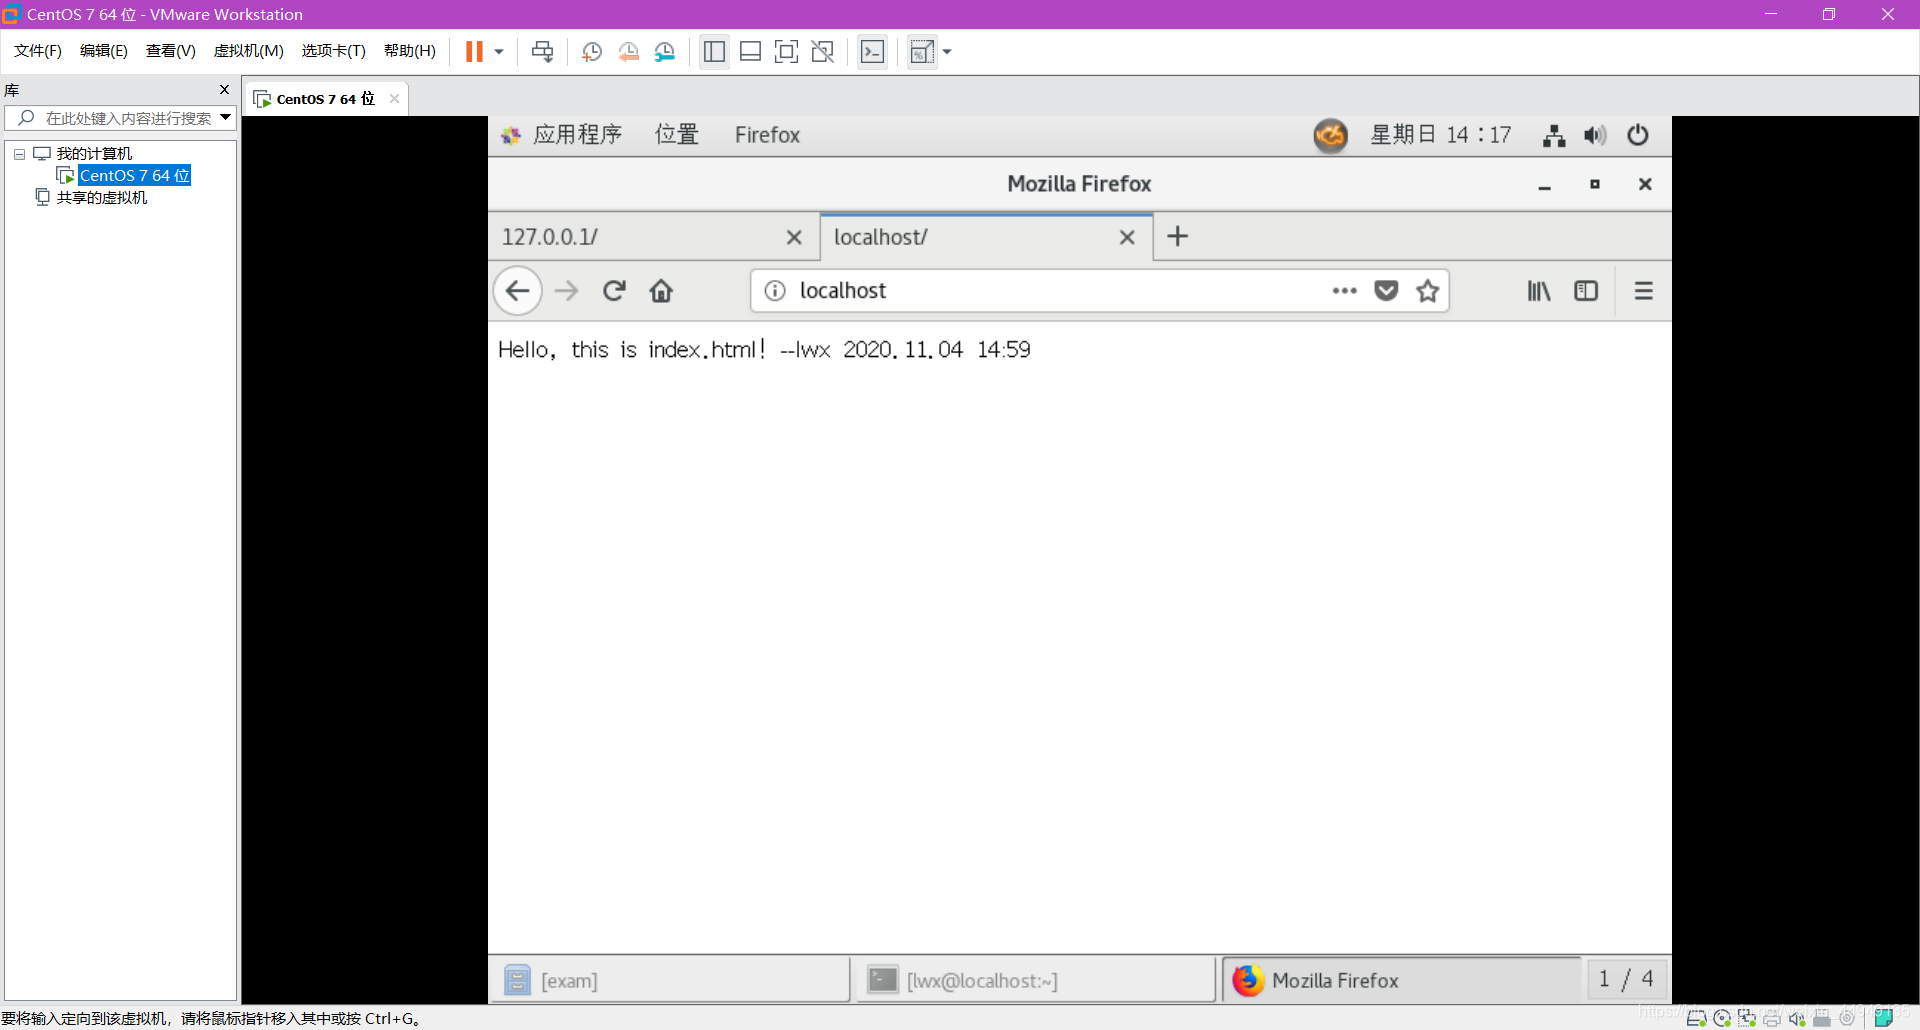Go forward in Firefox
This screenshot has width=1920, height=1030.
(566, 291)
